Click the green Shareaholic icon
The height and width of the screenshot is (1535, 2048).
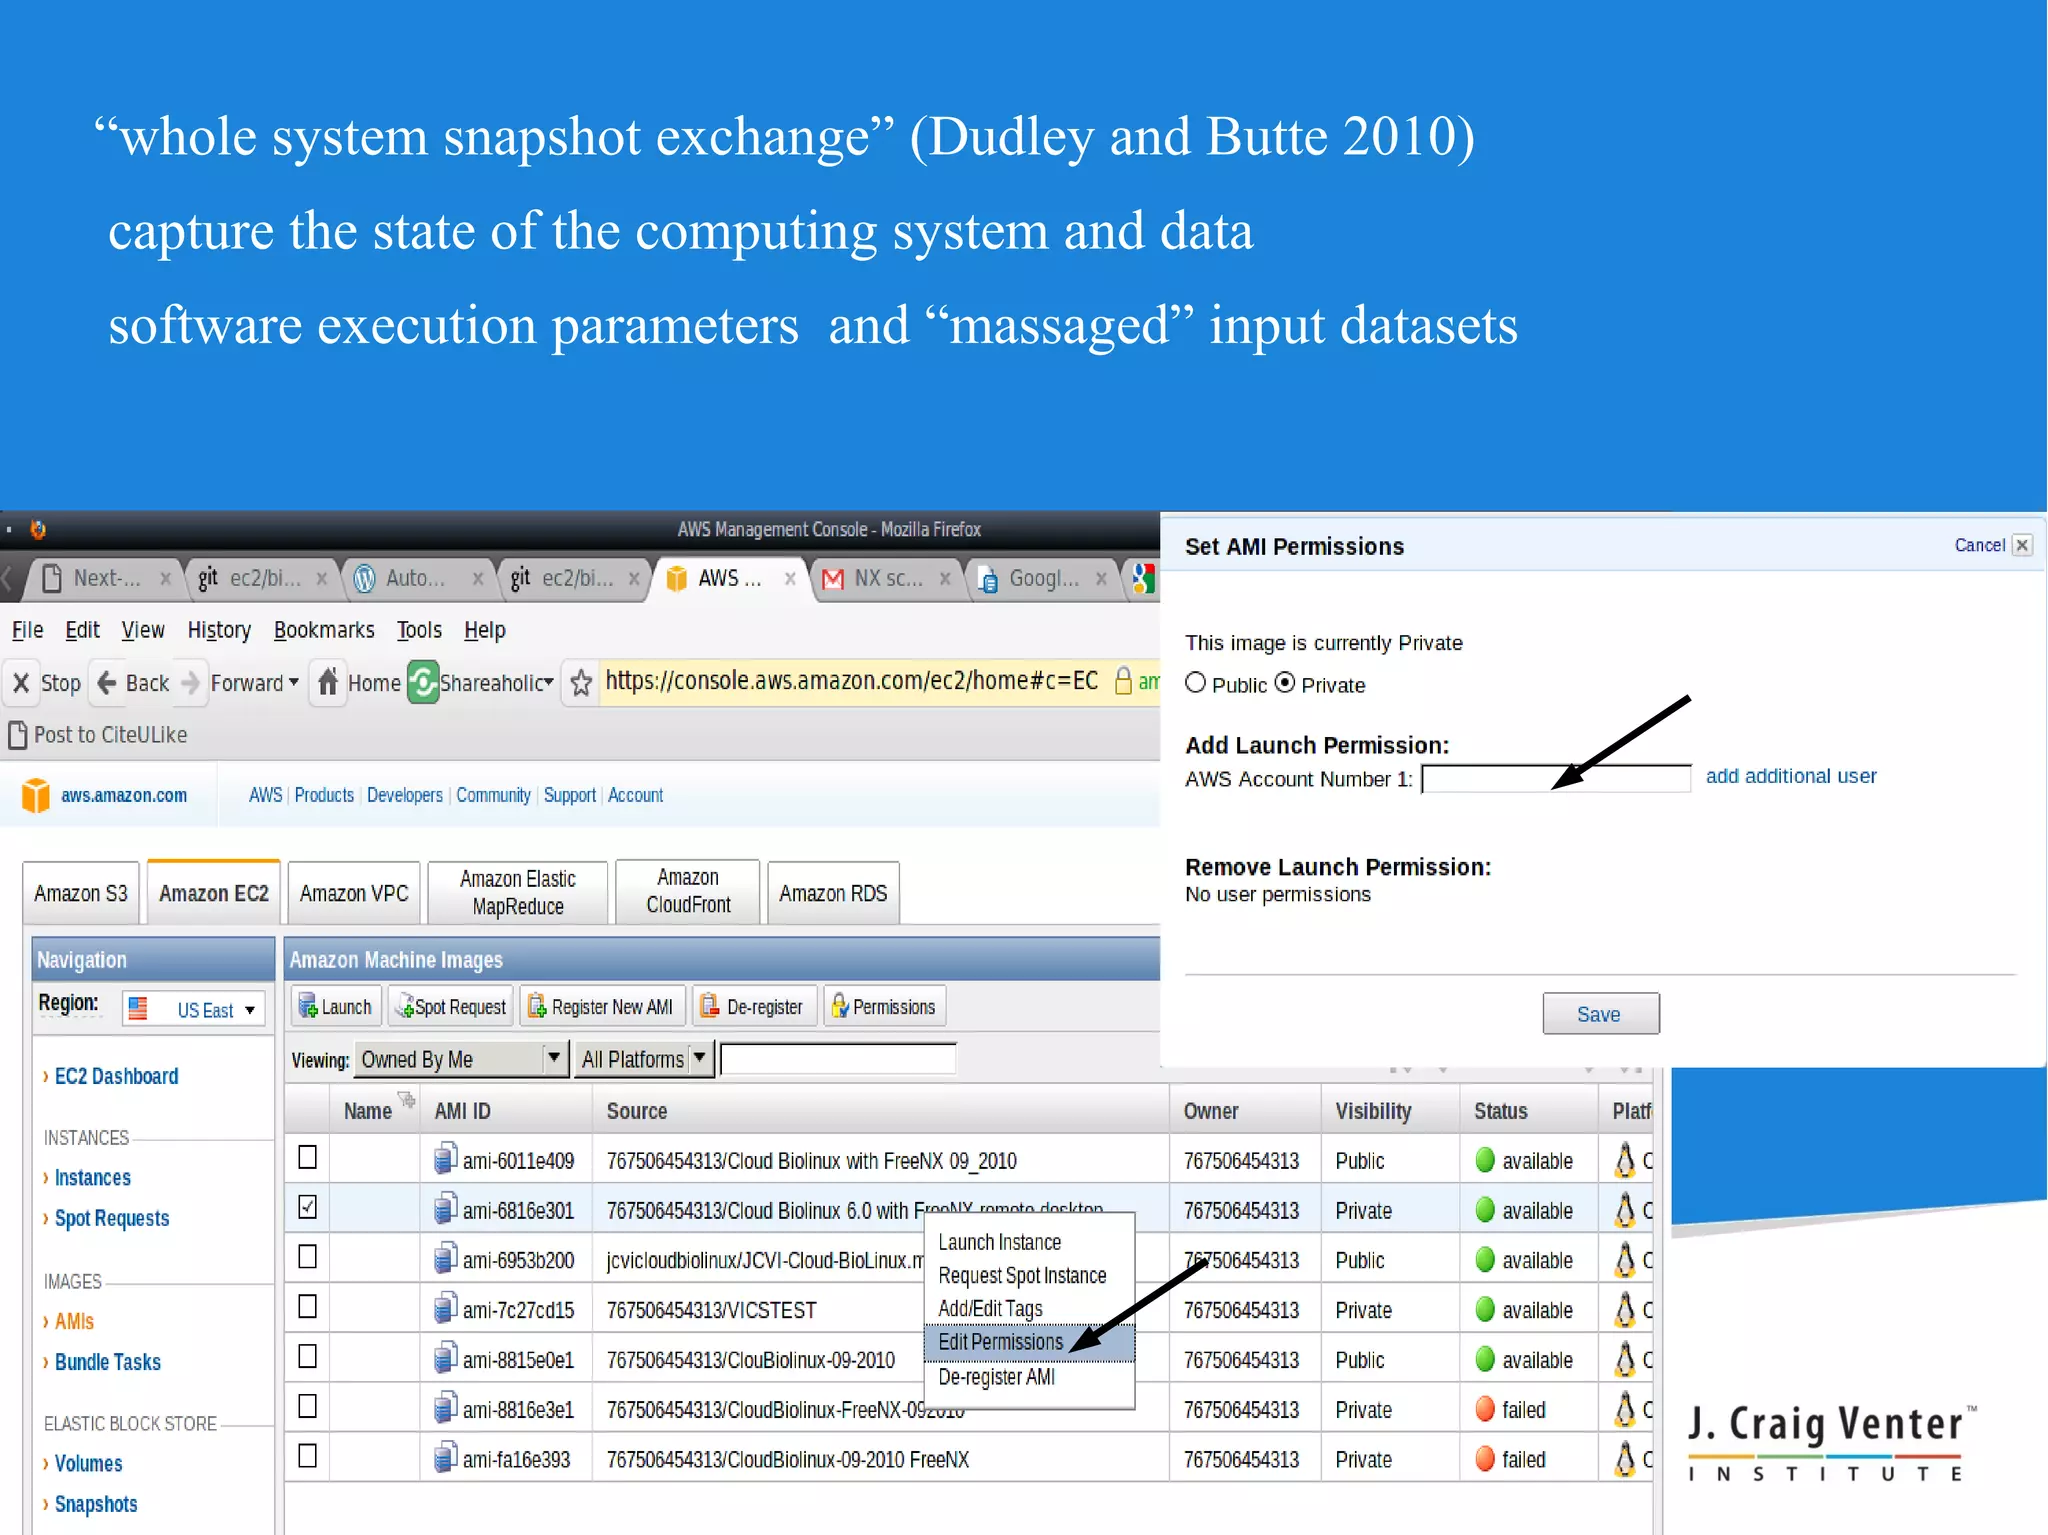(x=423, y=683)
